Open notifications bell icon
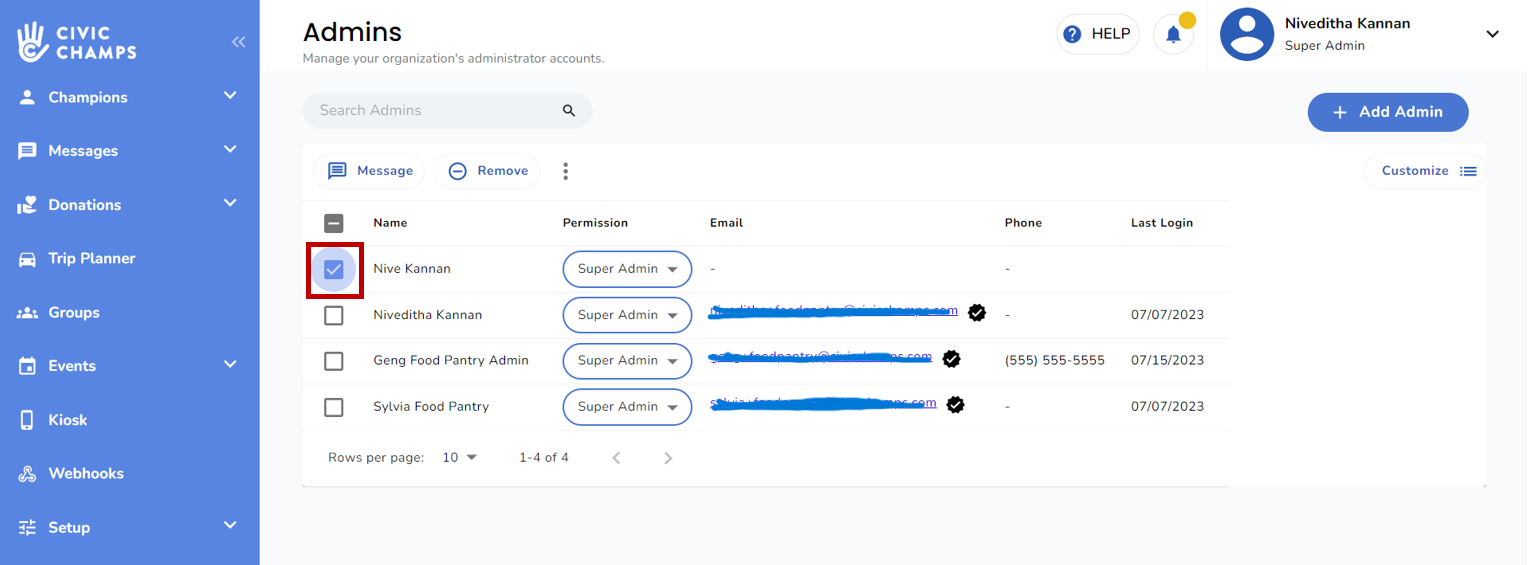The height and width of the screenshot is (565, 1536). point(1173,35)
